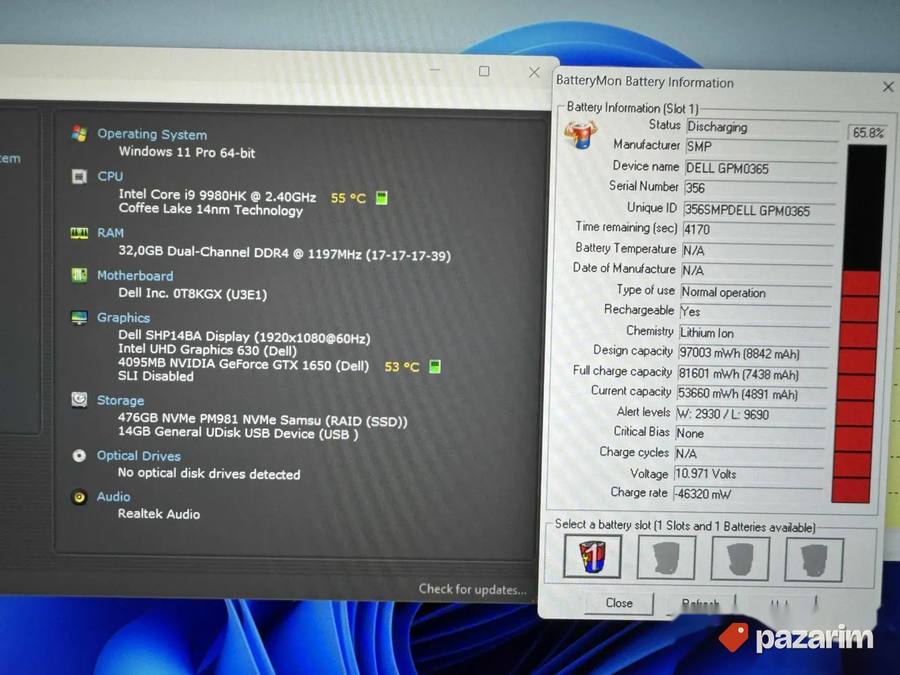Click Intel UHD Graphics 630 line

[207, 350]
